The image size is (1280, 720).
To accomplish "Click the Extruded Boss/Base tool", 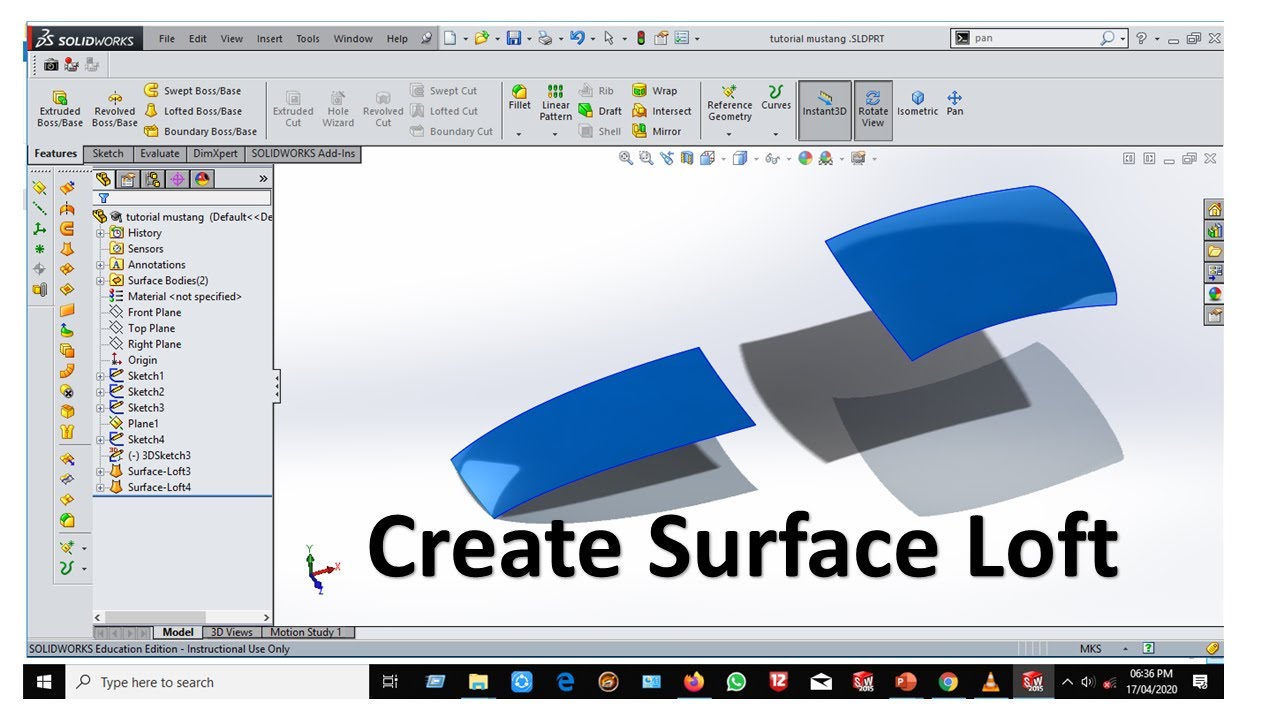I will 60,109.
